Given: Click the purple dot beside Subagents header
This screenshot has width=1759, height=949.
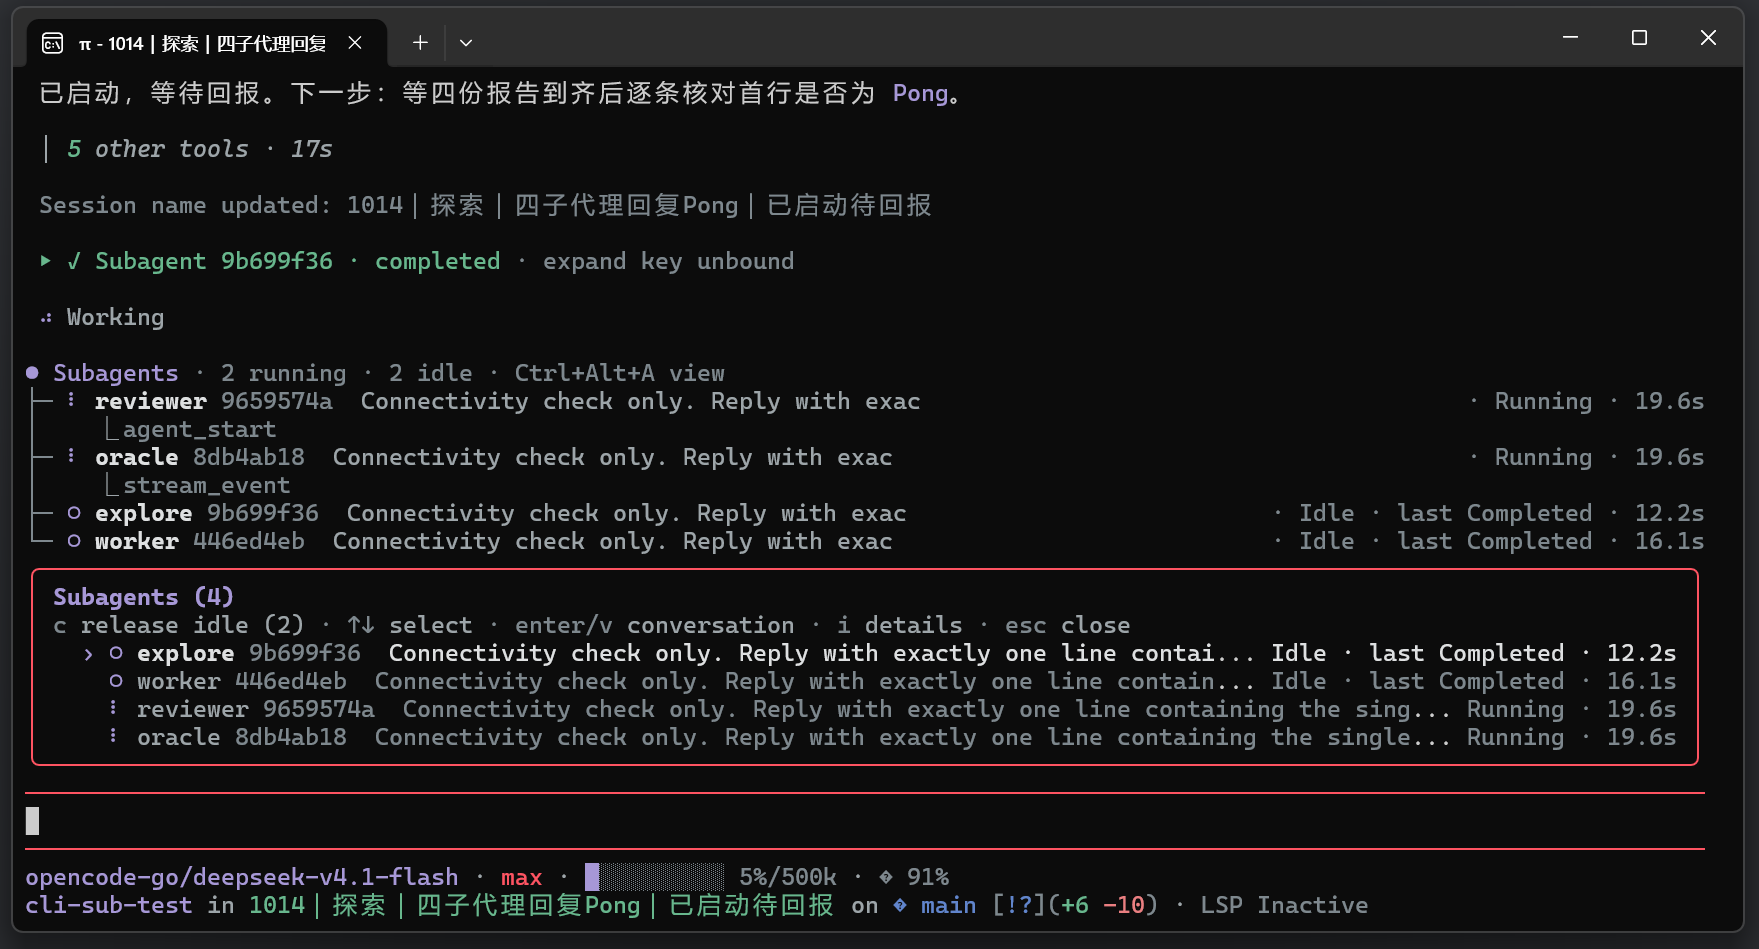Looking at the screenshot, I should (x=32, y=373).
